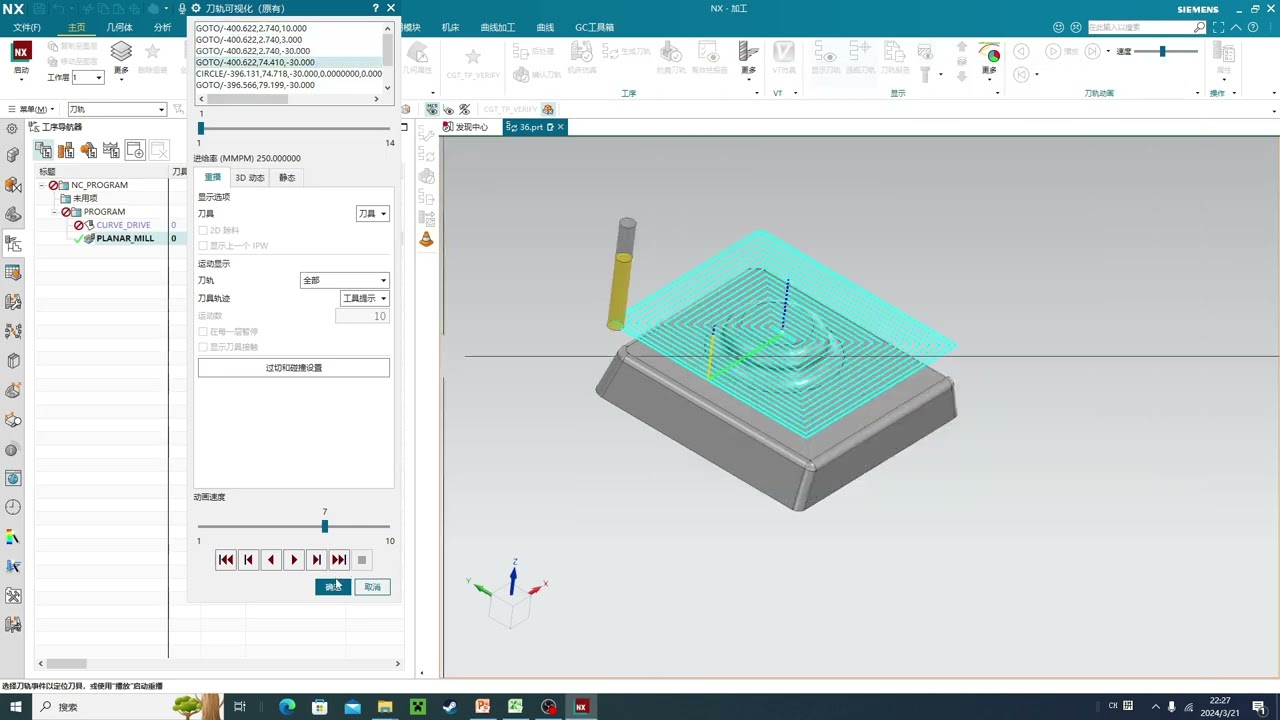Open the clock history icon in resource bar
Image resolution: width=1280 pixels, height=720 pixels.
coord(13,507)
